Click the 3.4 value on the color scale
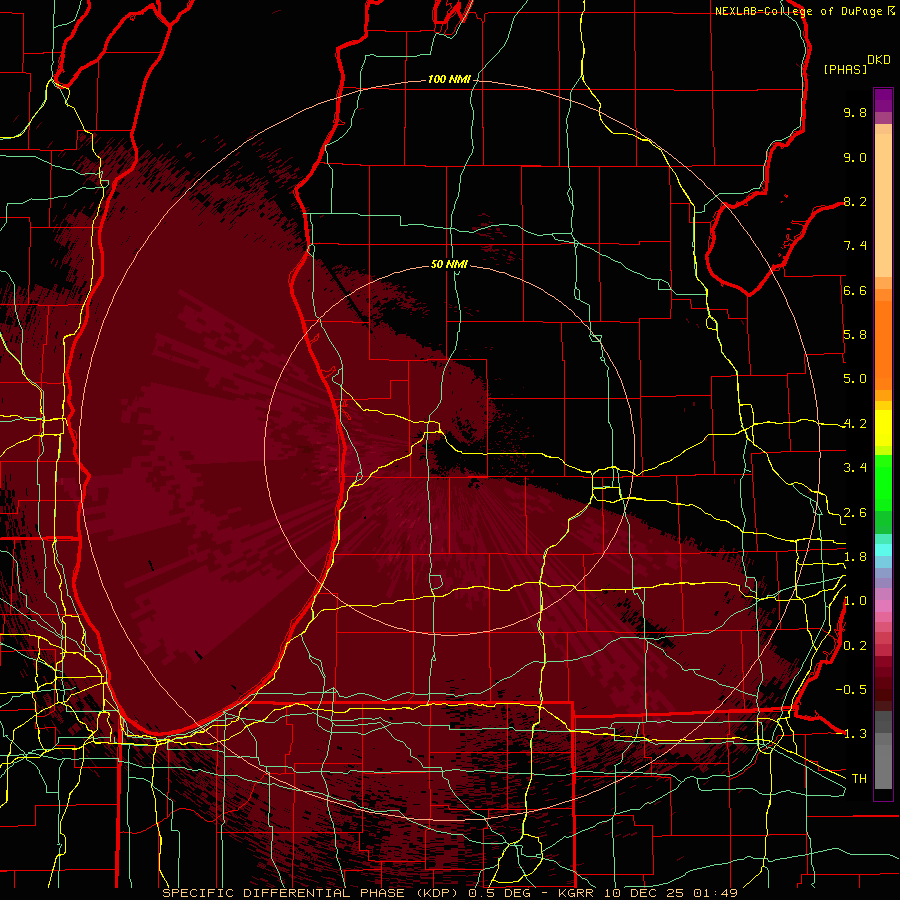The width and height of the screenshot is (900, 900). coord(855,468)
